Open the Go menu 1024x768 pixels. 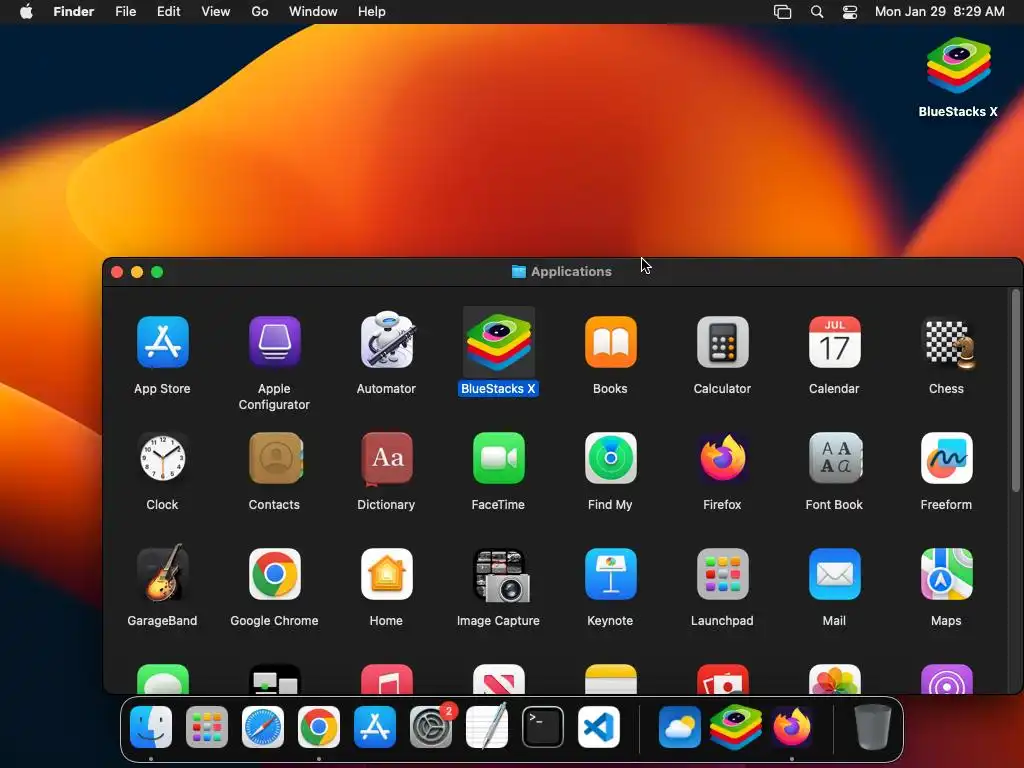click(x=260, y=11)
